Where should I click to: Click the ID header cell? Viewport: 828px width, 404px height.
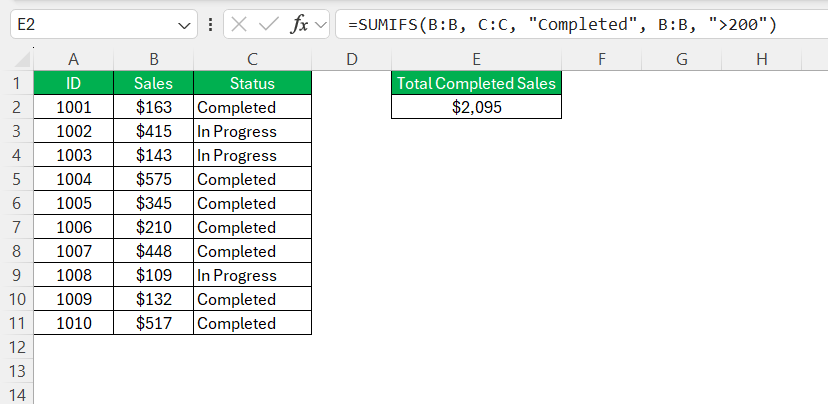pyautogui.click(x=73, y=83)
